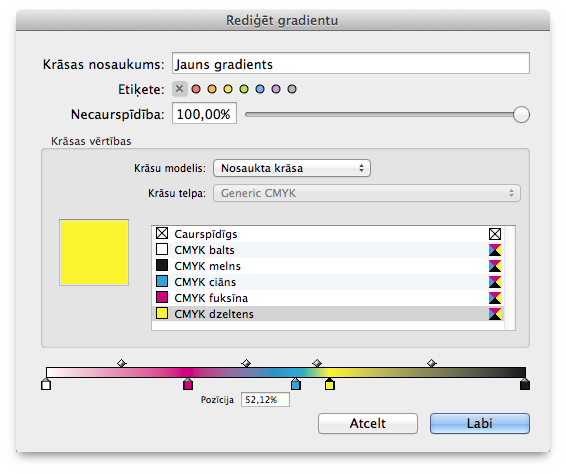Screen dimensions: 566x474
Task: Pick CMYK fuksīna color entry
Action: [x=328, y=298]
